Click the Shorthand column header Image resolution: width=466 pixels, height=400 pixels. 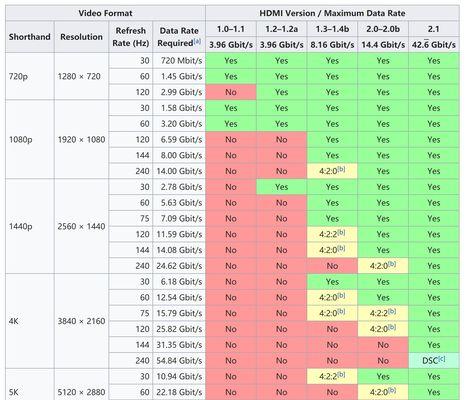point(30,37)
